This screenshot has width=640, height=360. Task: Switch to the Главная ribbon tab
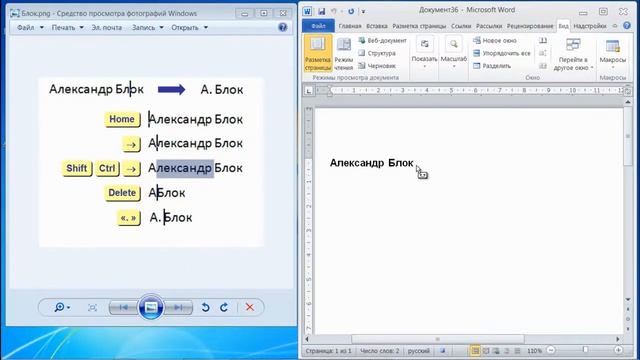(350, 26)
